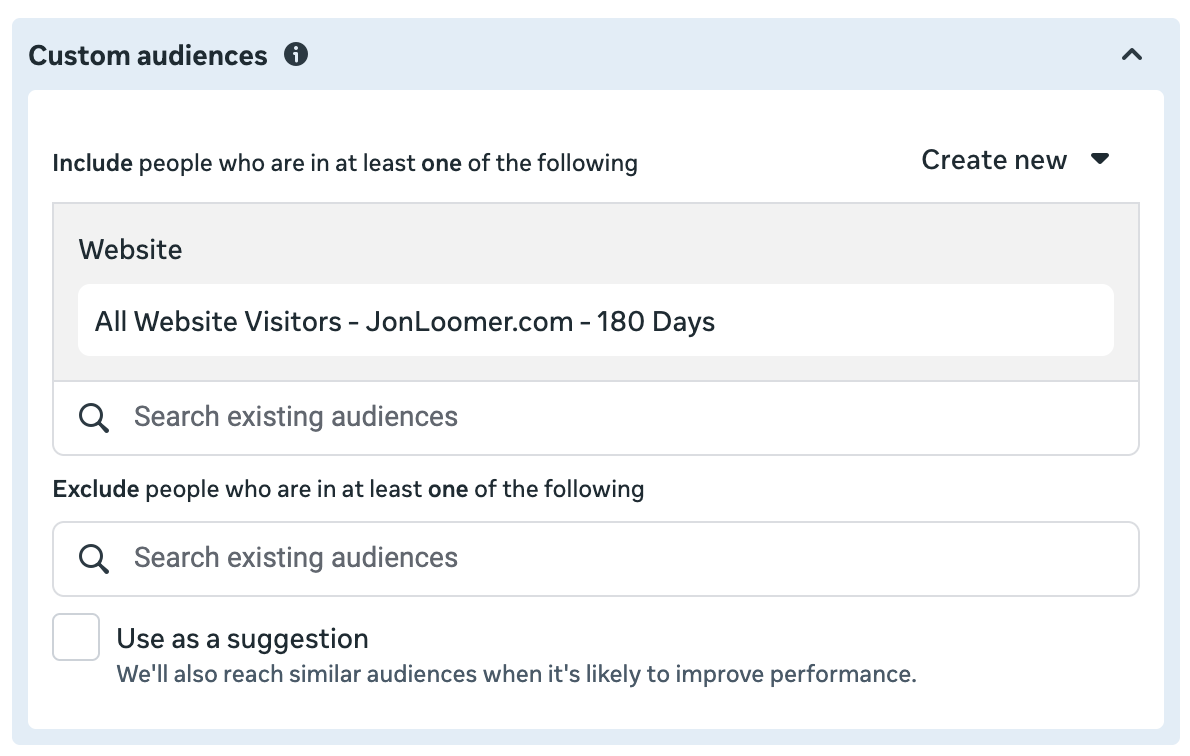Click the Custom audiences heading
1190x756 pixels.
click(148, 56)
